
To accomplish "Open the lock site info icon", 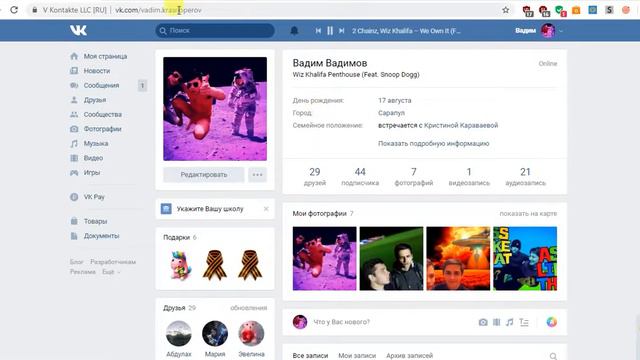I will pos(35,10).
